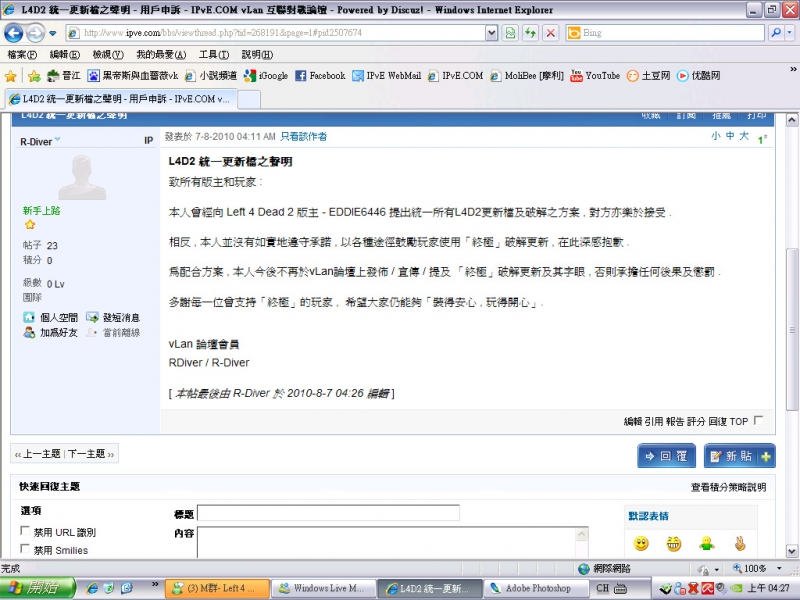Expand the favorites bar overflow chevron

point(793,69)
